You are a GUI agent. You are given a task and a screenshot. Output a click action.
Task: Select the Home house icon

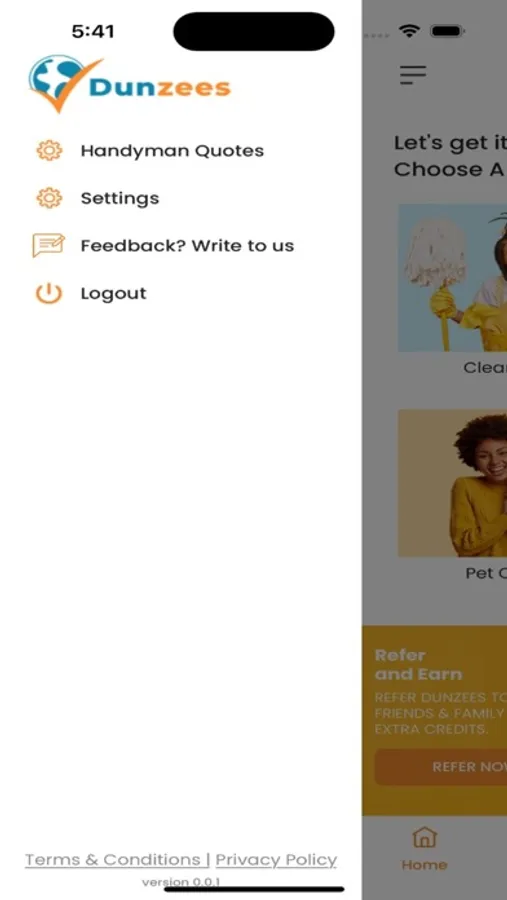click(424, 837)
